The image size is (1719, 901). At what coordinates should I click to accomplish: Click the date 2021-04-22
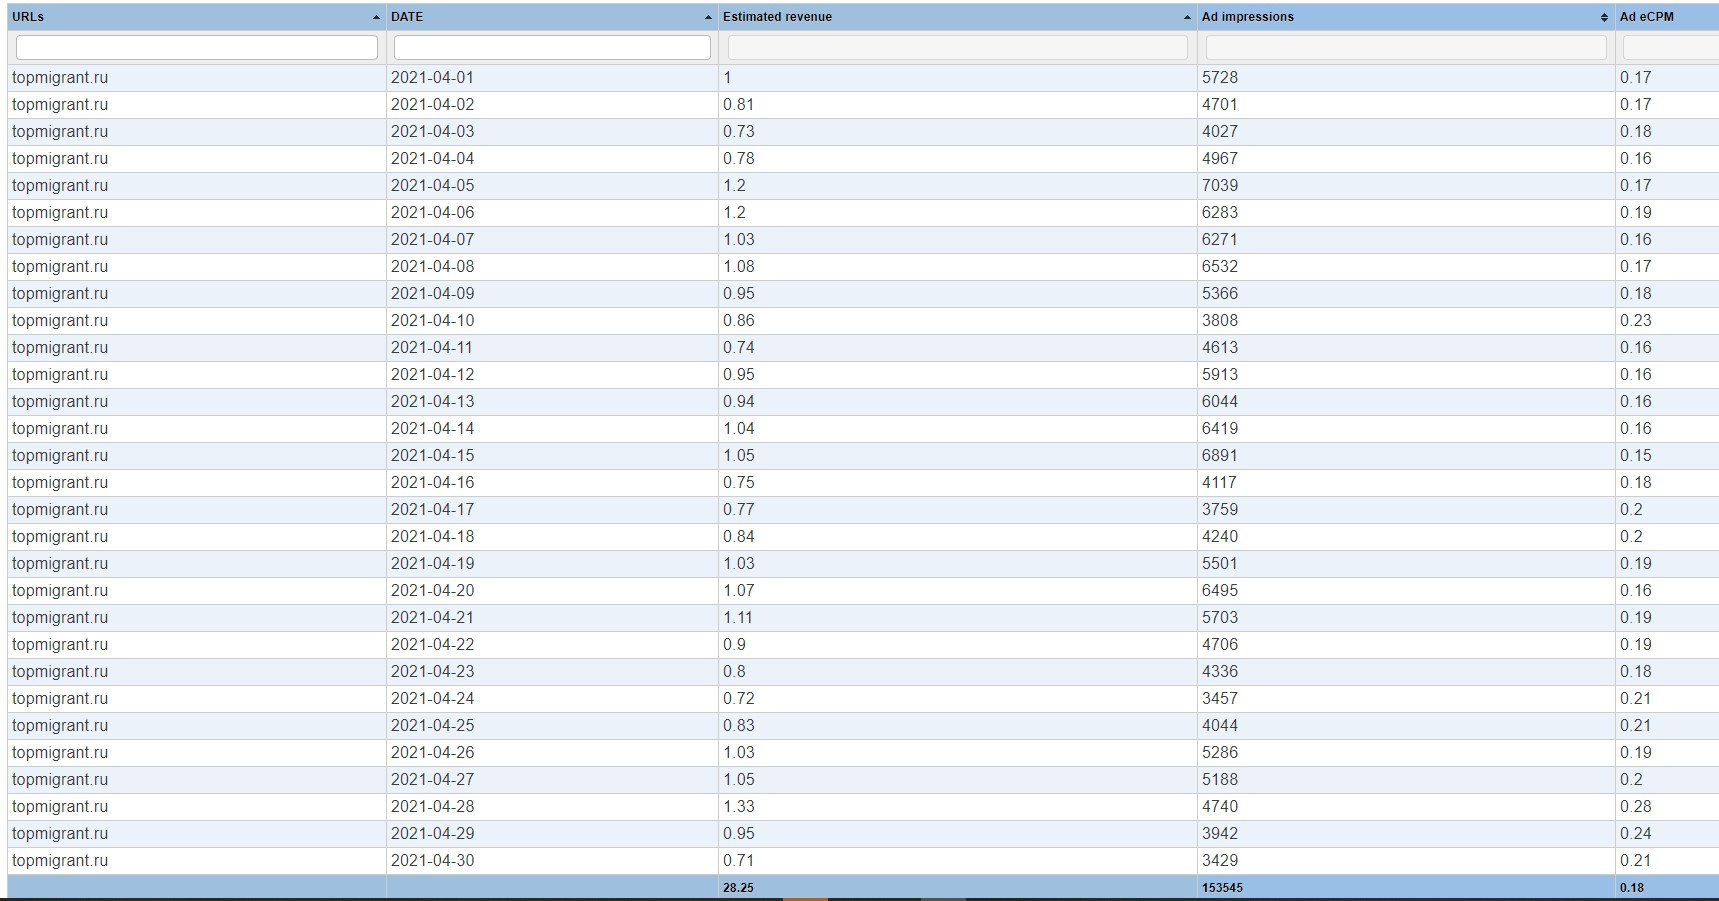pos(433,645)
